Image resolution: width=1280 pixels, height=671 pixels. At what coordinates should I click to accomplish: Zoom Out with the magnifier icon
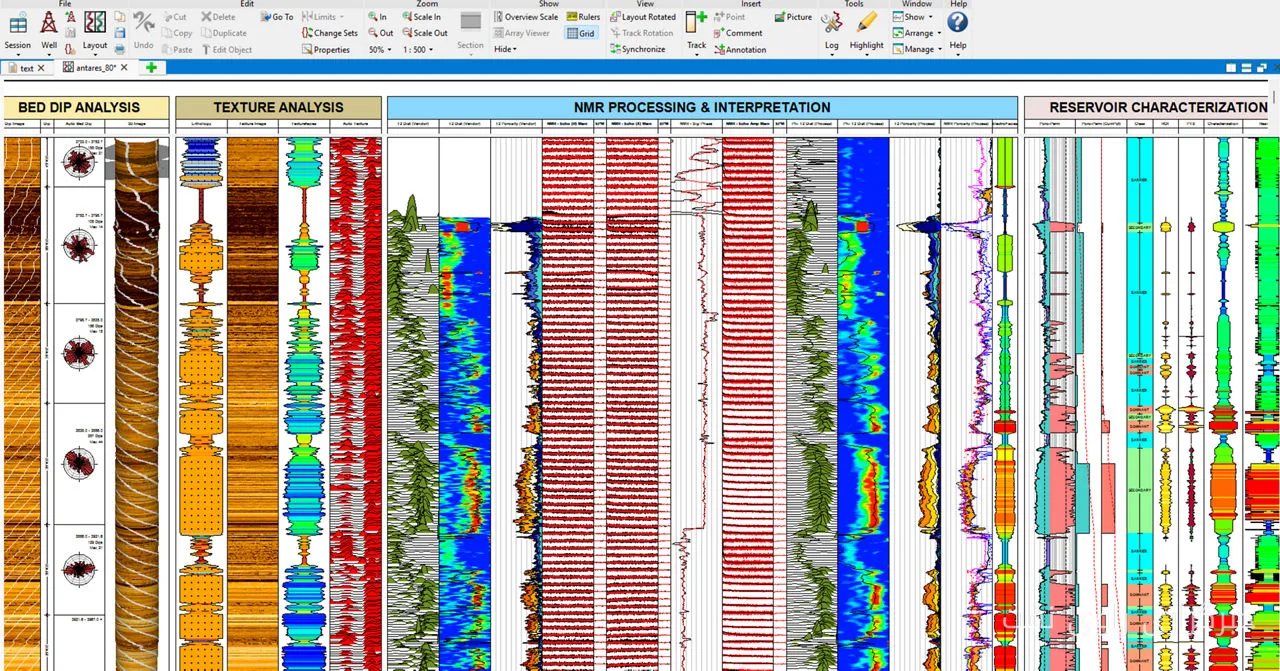pos(380,33)
